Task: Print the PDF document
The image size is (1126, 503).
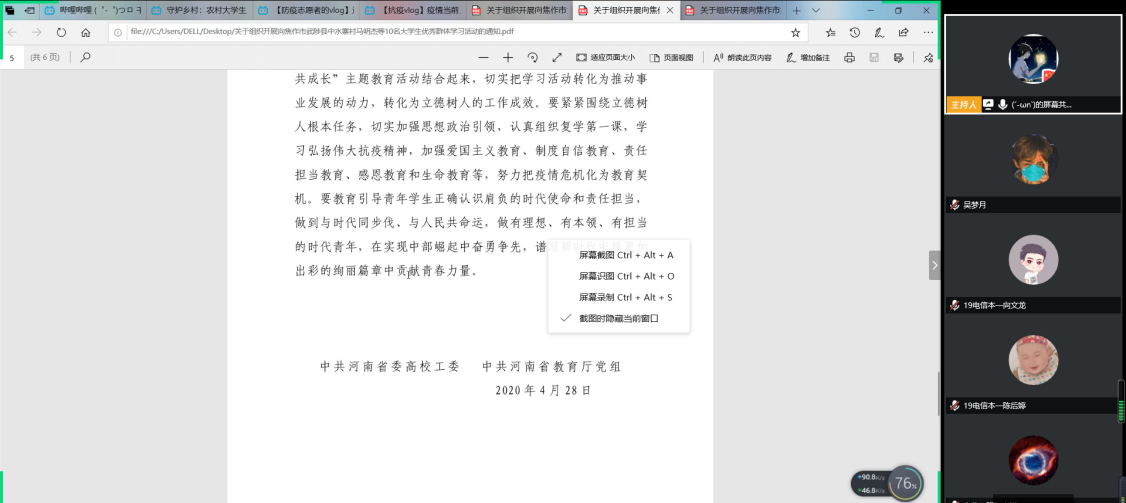Action: (849, 57)
